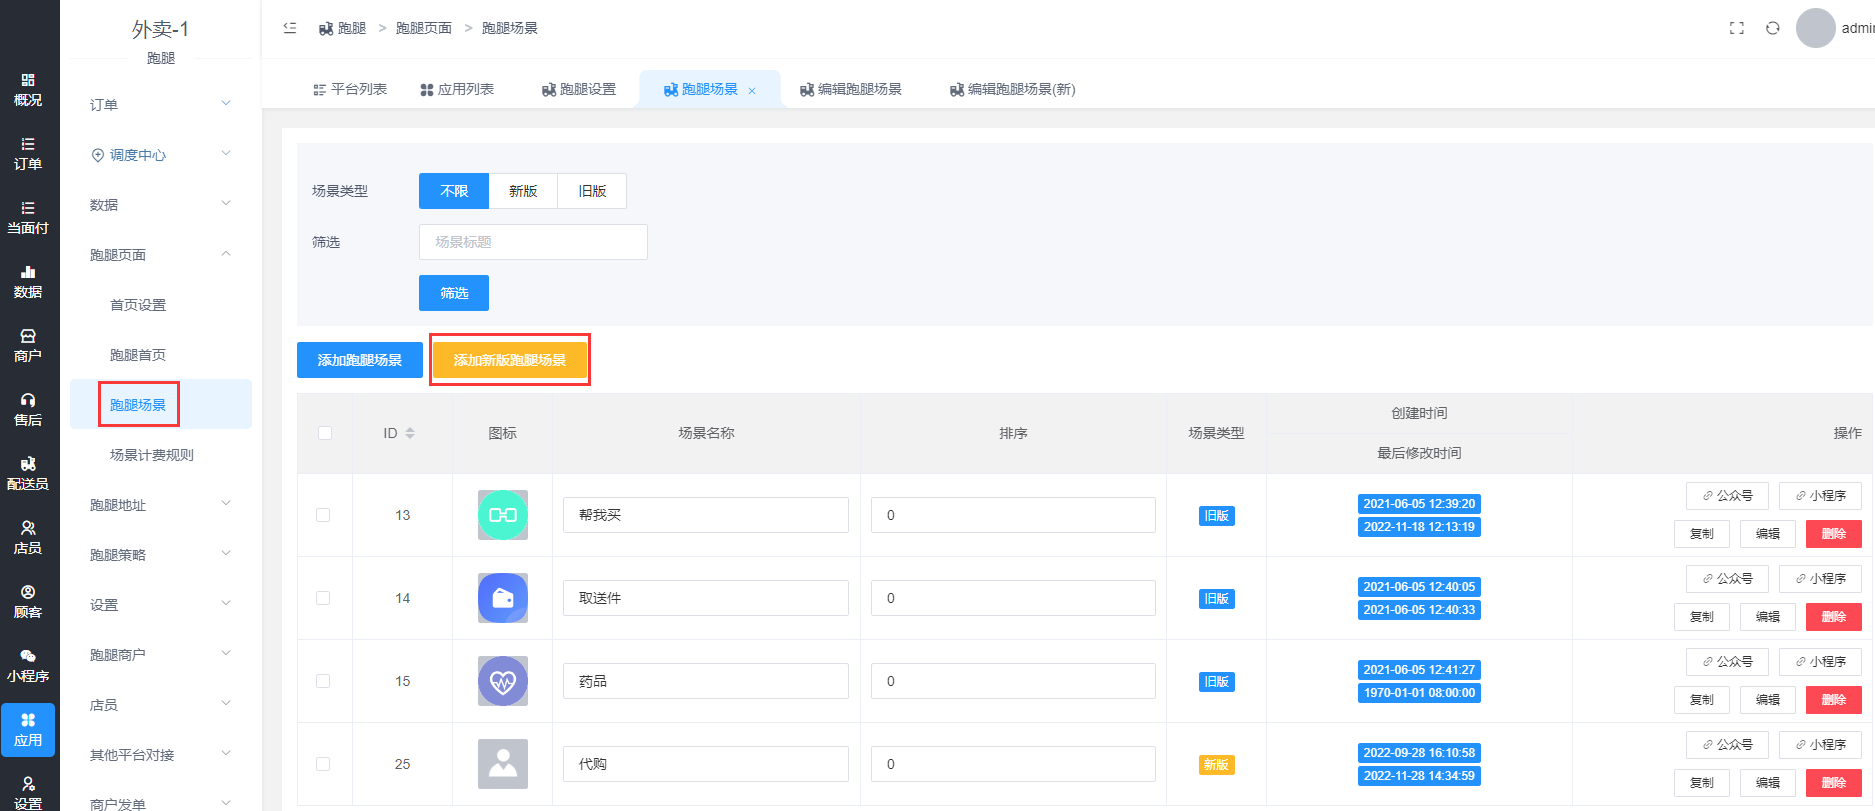Viewport: 1875px width, 811px height.
Task: Click the 取送件 scene icon thumbnail
Action: pyautogui.click(x=503, y=598)
